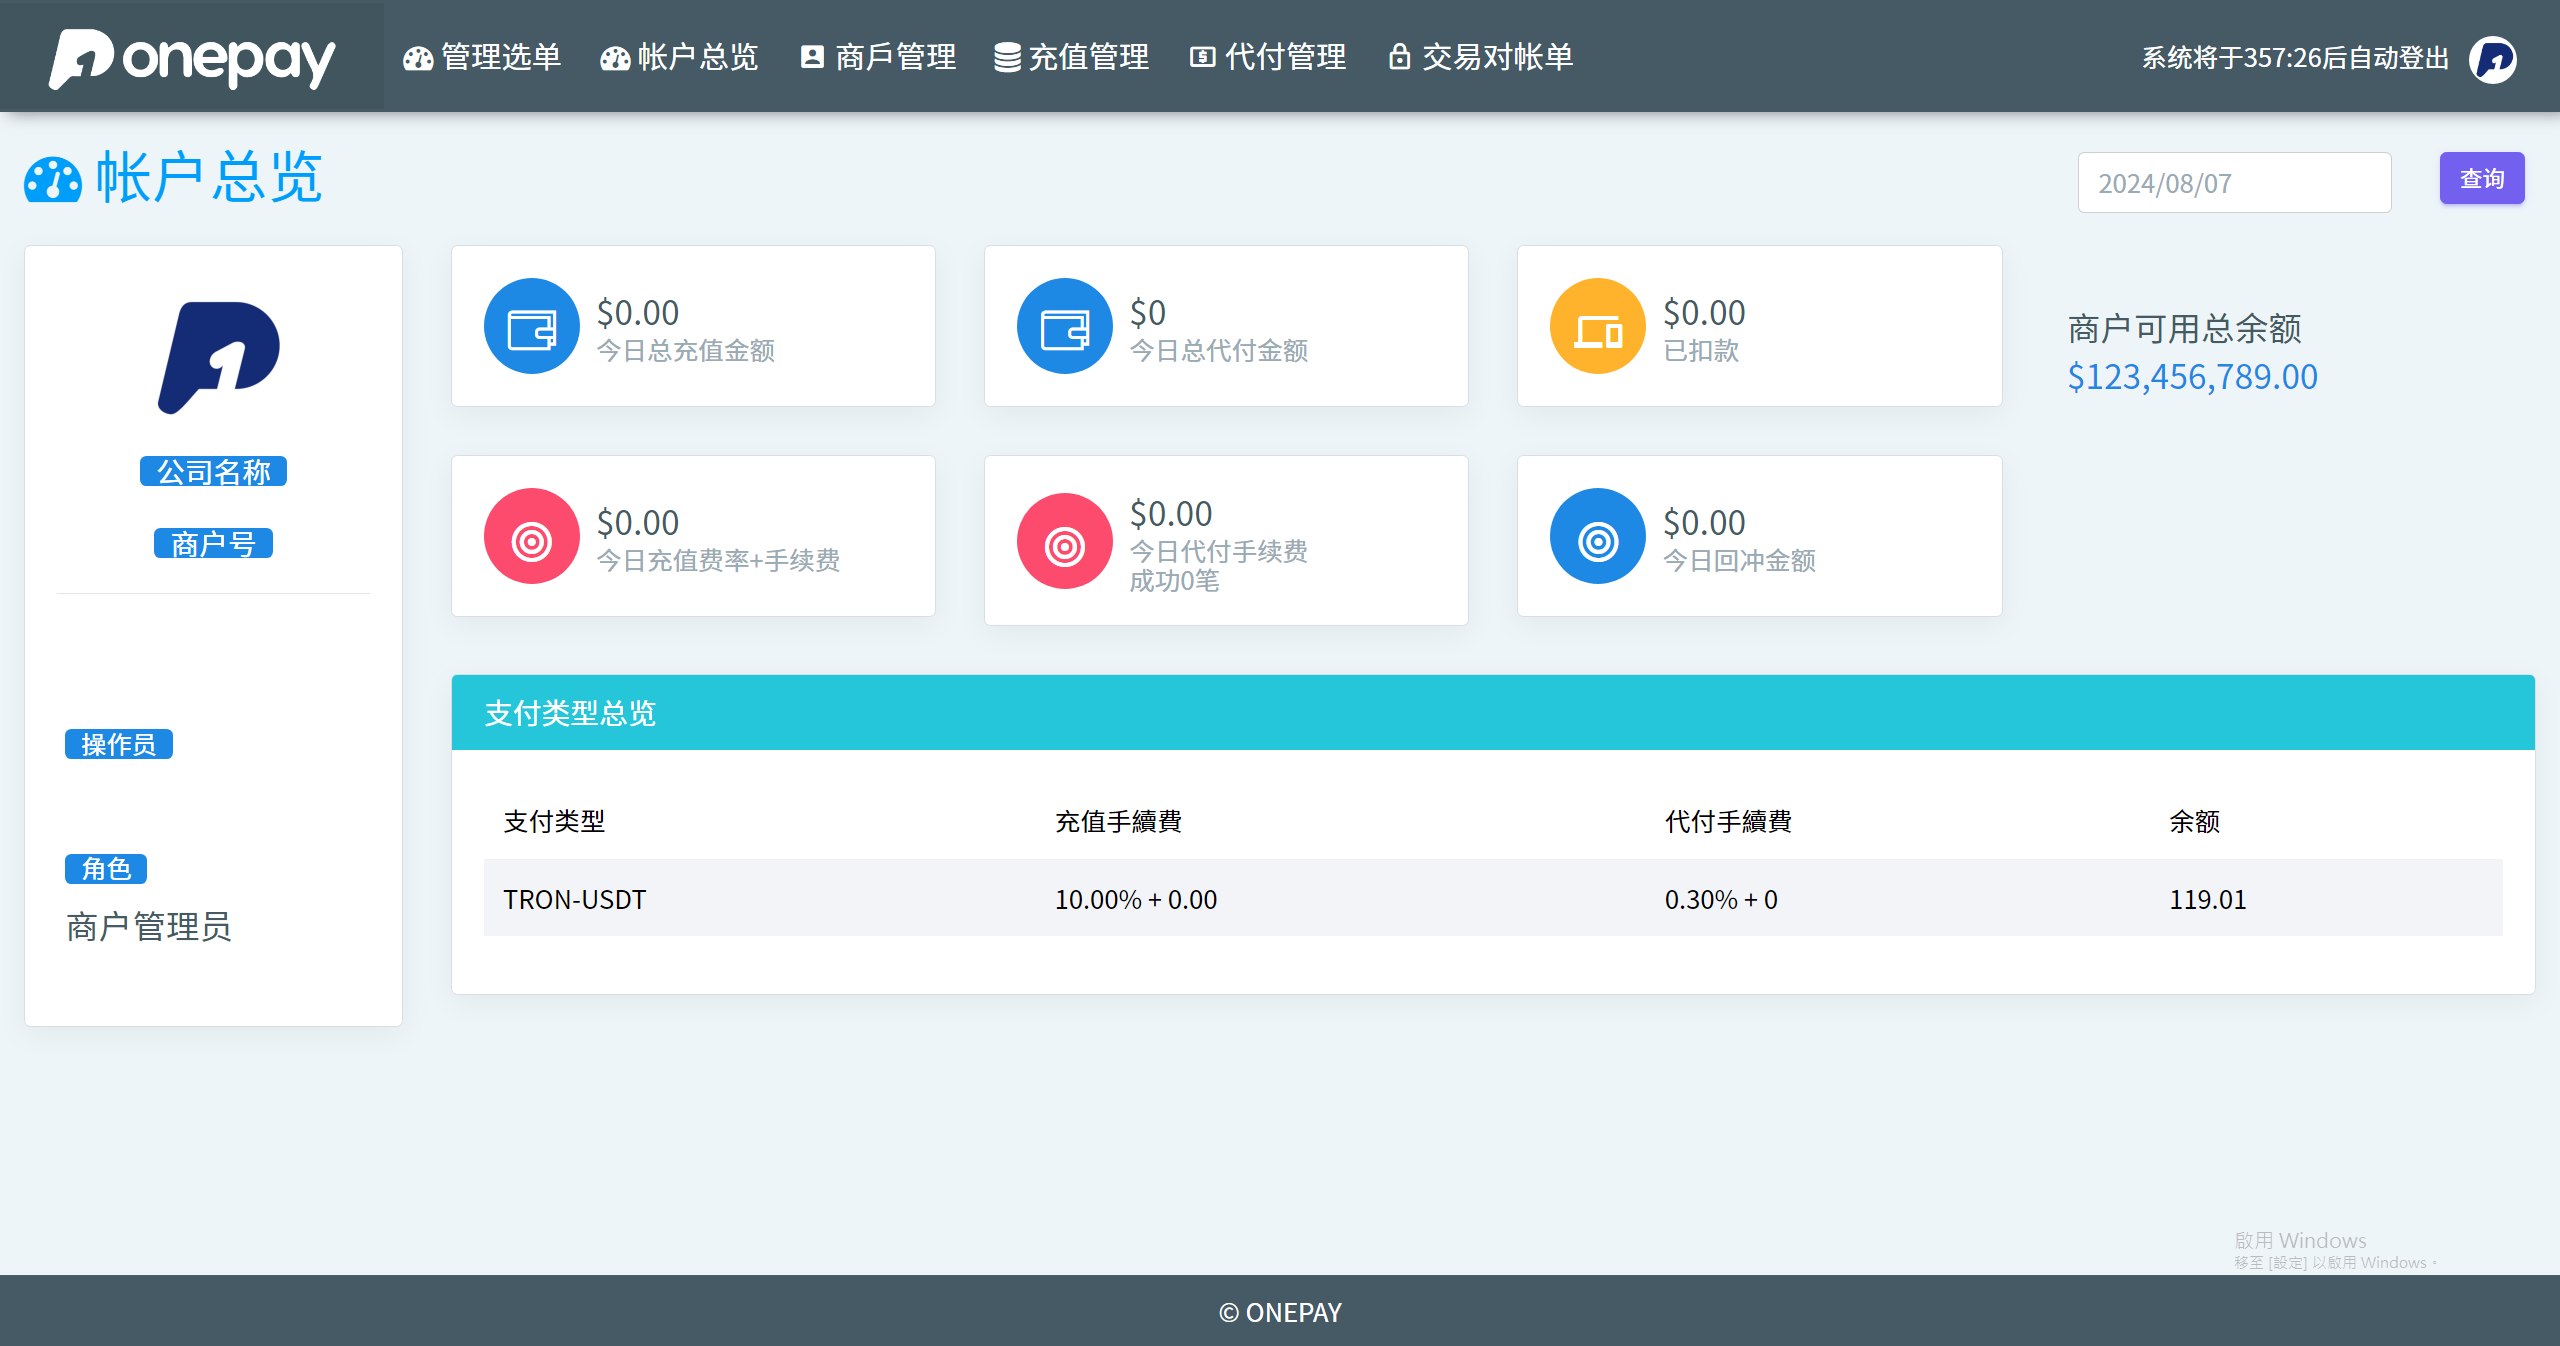Open 交易对帐单 in navigation
Image resolution: width=2560 pixels, height=1346 pixels.
click(1481, 57)
